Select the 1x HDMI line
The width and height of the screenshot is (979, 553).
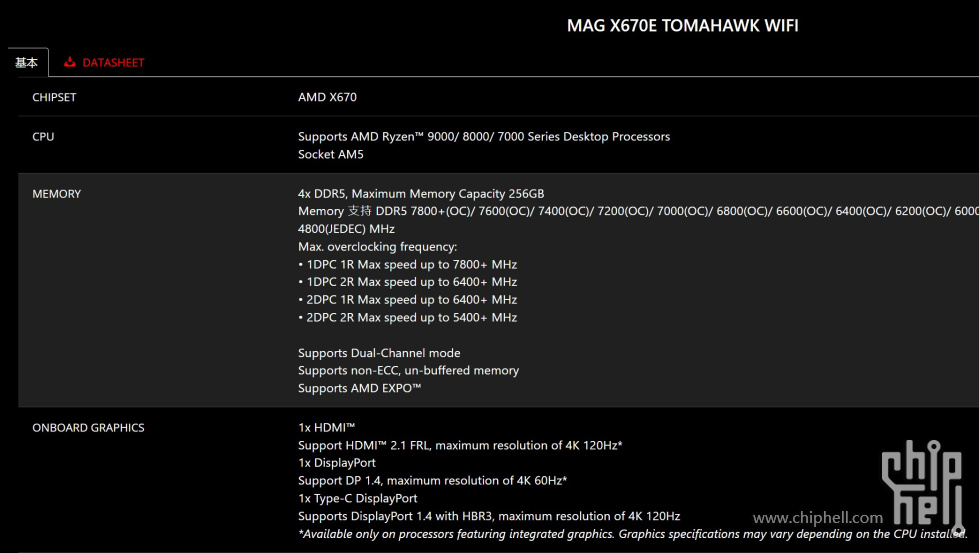(327, 428)
